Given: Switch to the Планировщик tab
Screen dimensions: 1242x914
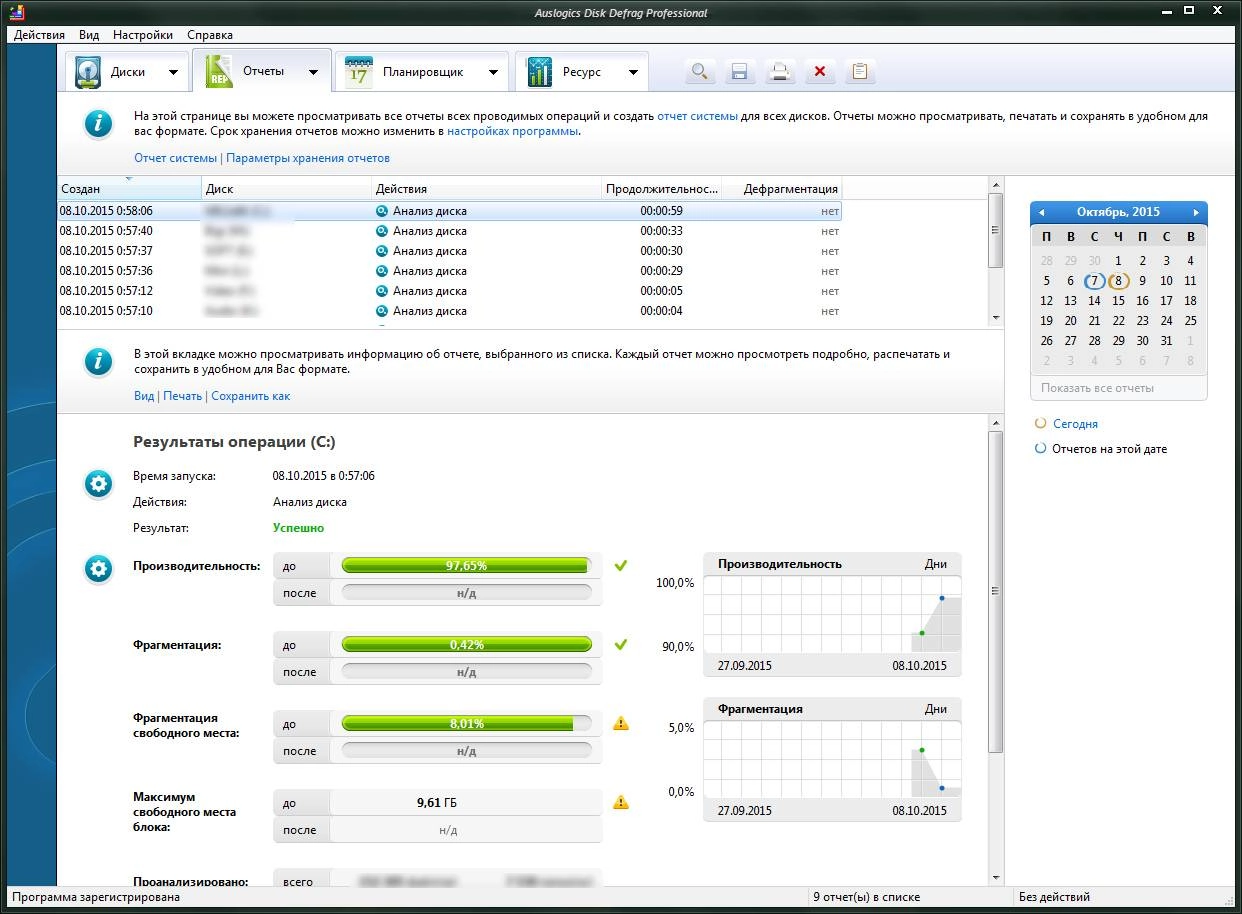Looking at the screenshot, I should click(x=422, y=72).
